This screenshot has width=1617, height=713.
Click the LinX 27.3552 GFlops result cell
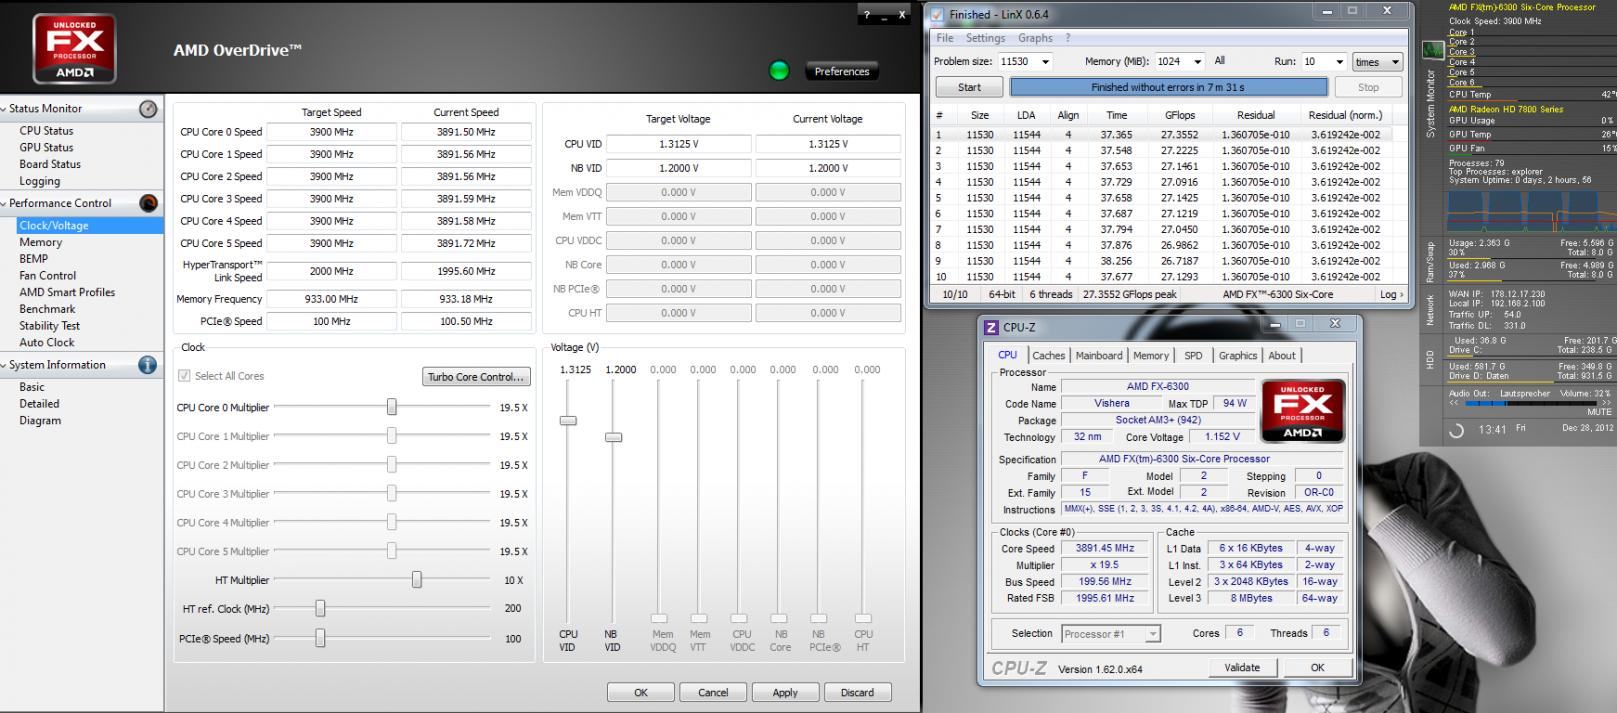tap(1180, 135)
